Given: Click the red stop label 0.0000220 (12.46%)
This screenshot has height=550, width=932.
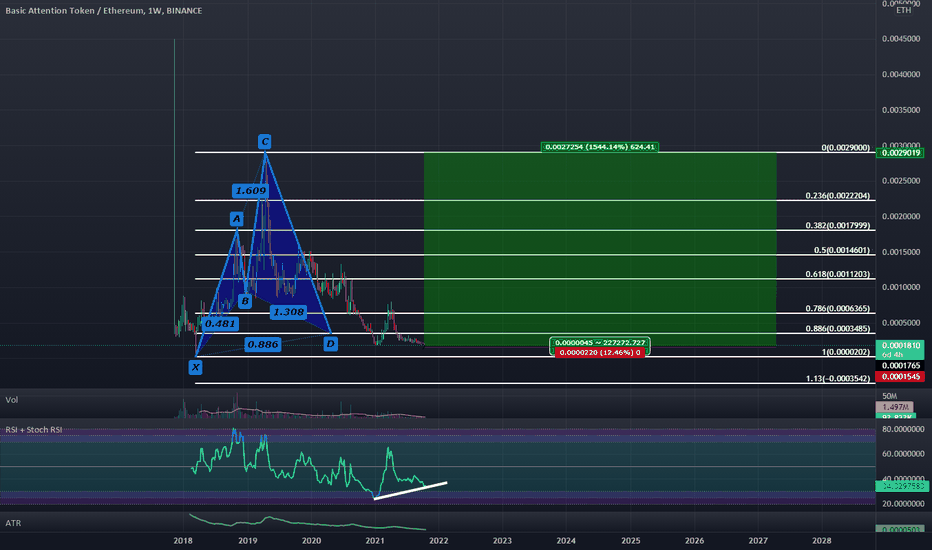Looking at the screenshot, I should click(600, 353).
